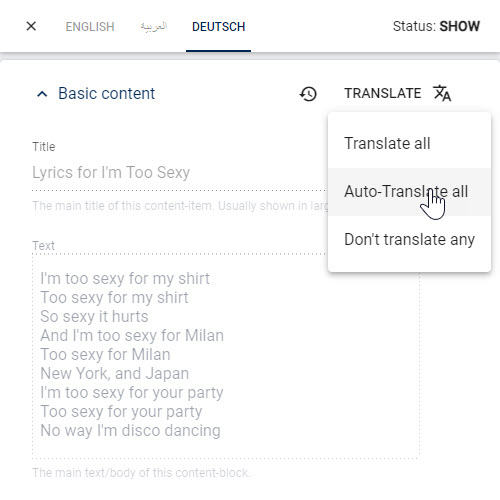Screen dimensions: 500x500
Task: Click the Title input field
Action: pos(179,173)
